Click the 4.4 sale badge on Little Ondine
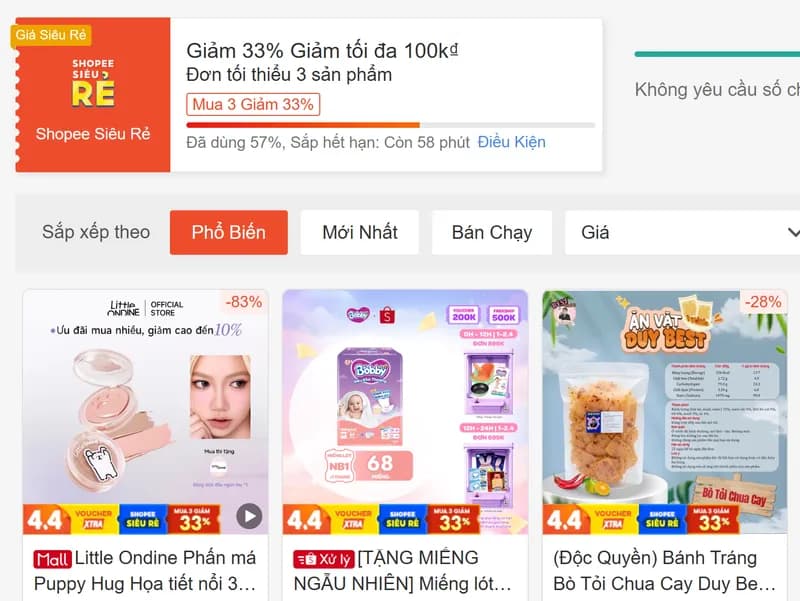Viewport: 800px width, 601px height. pyautogui.click(x=46, y=519)
